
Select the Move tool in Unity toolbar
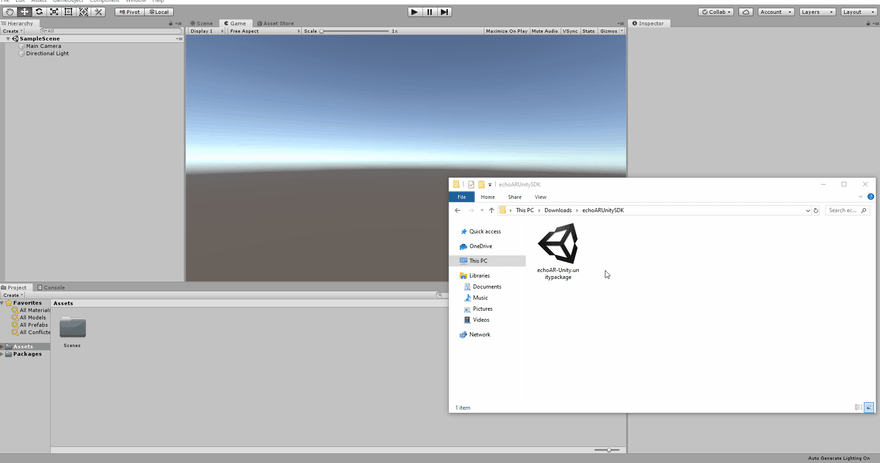24,12
